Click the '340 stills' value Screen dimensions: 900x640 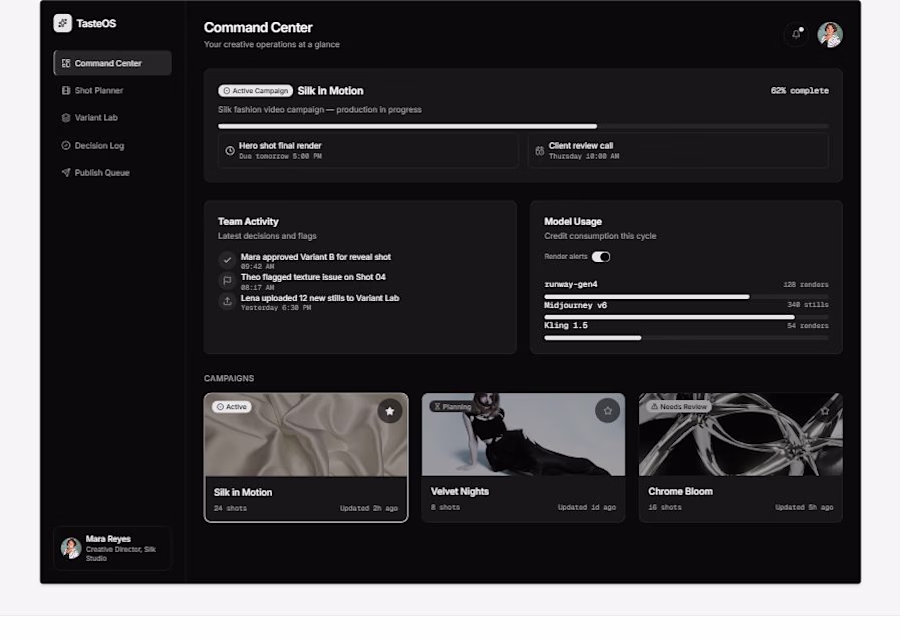[x=808, y=305]
